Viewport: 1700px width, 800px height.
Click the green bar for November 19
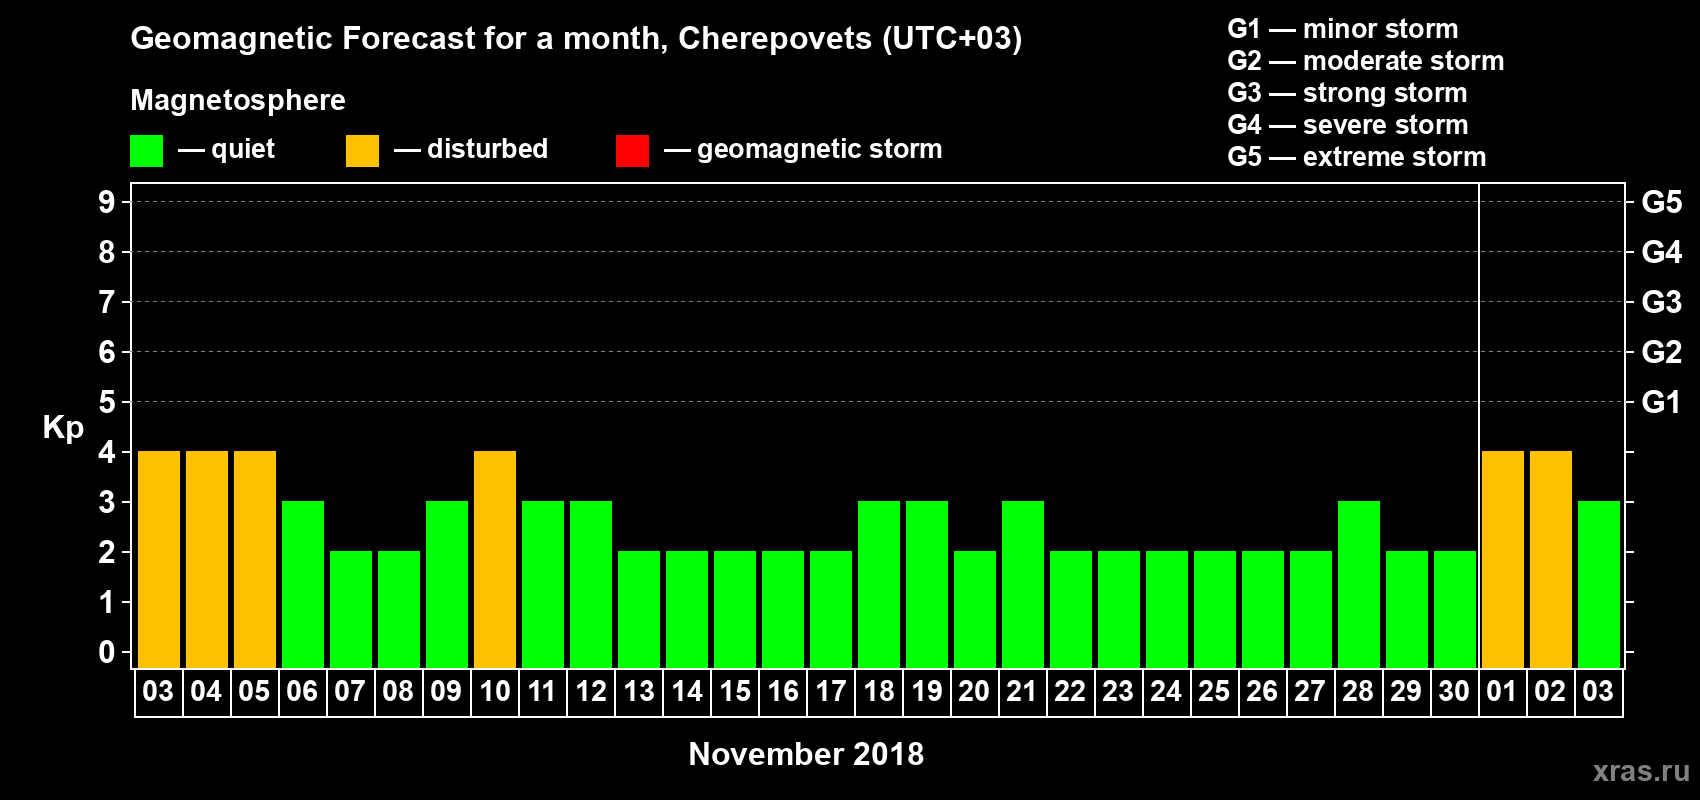pyautogui.click(x=927, y=585)
